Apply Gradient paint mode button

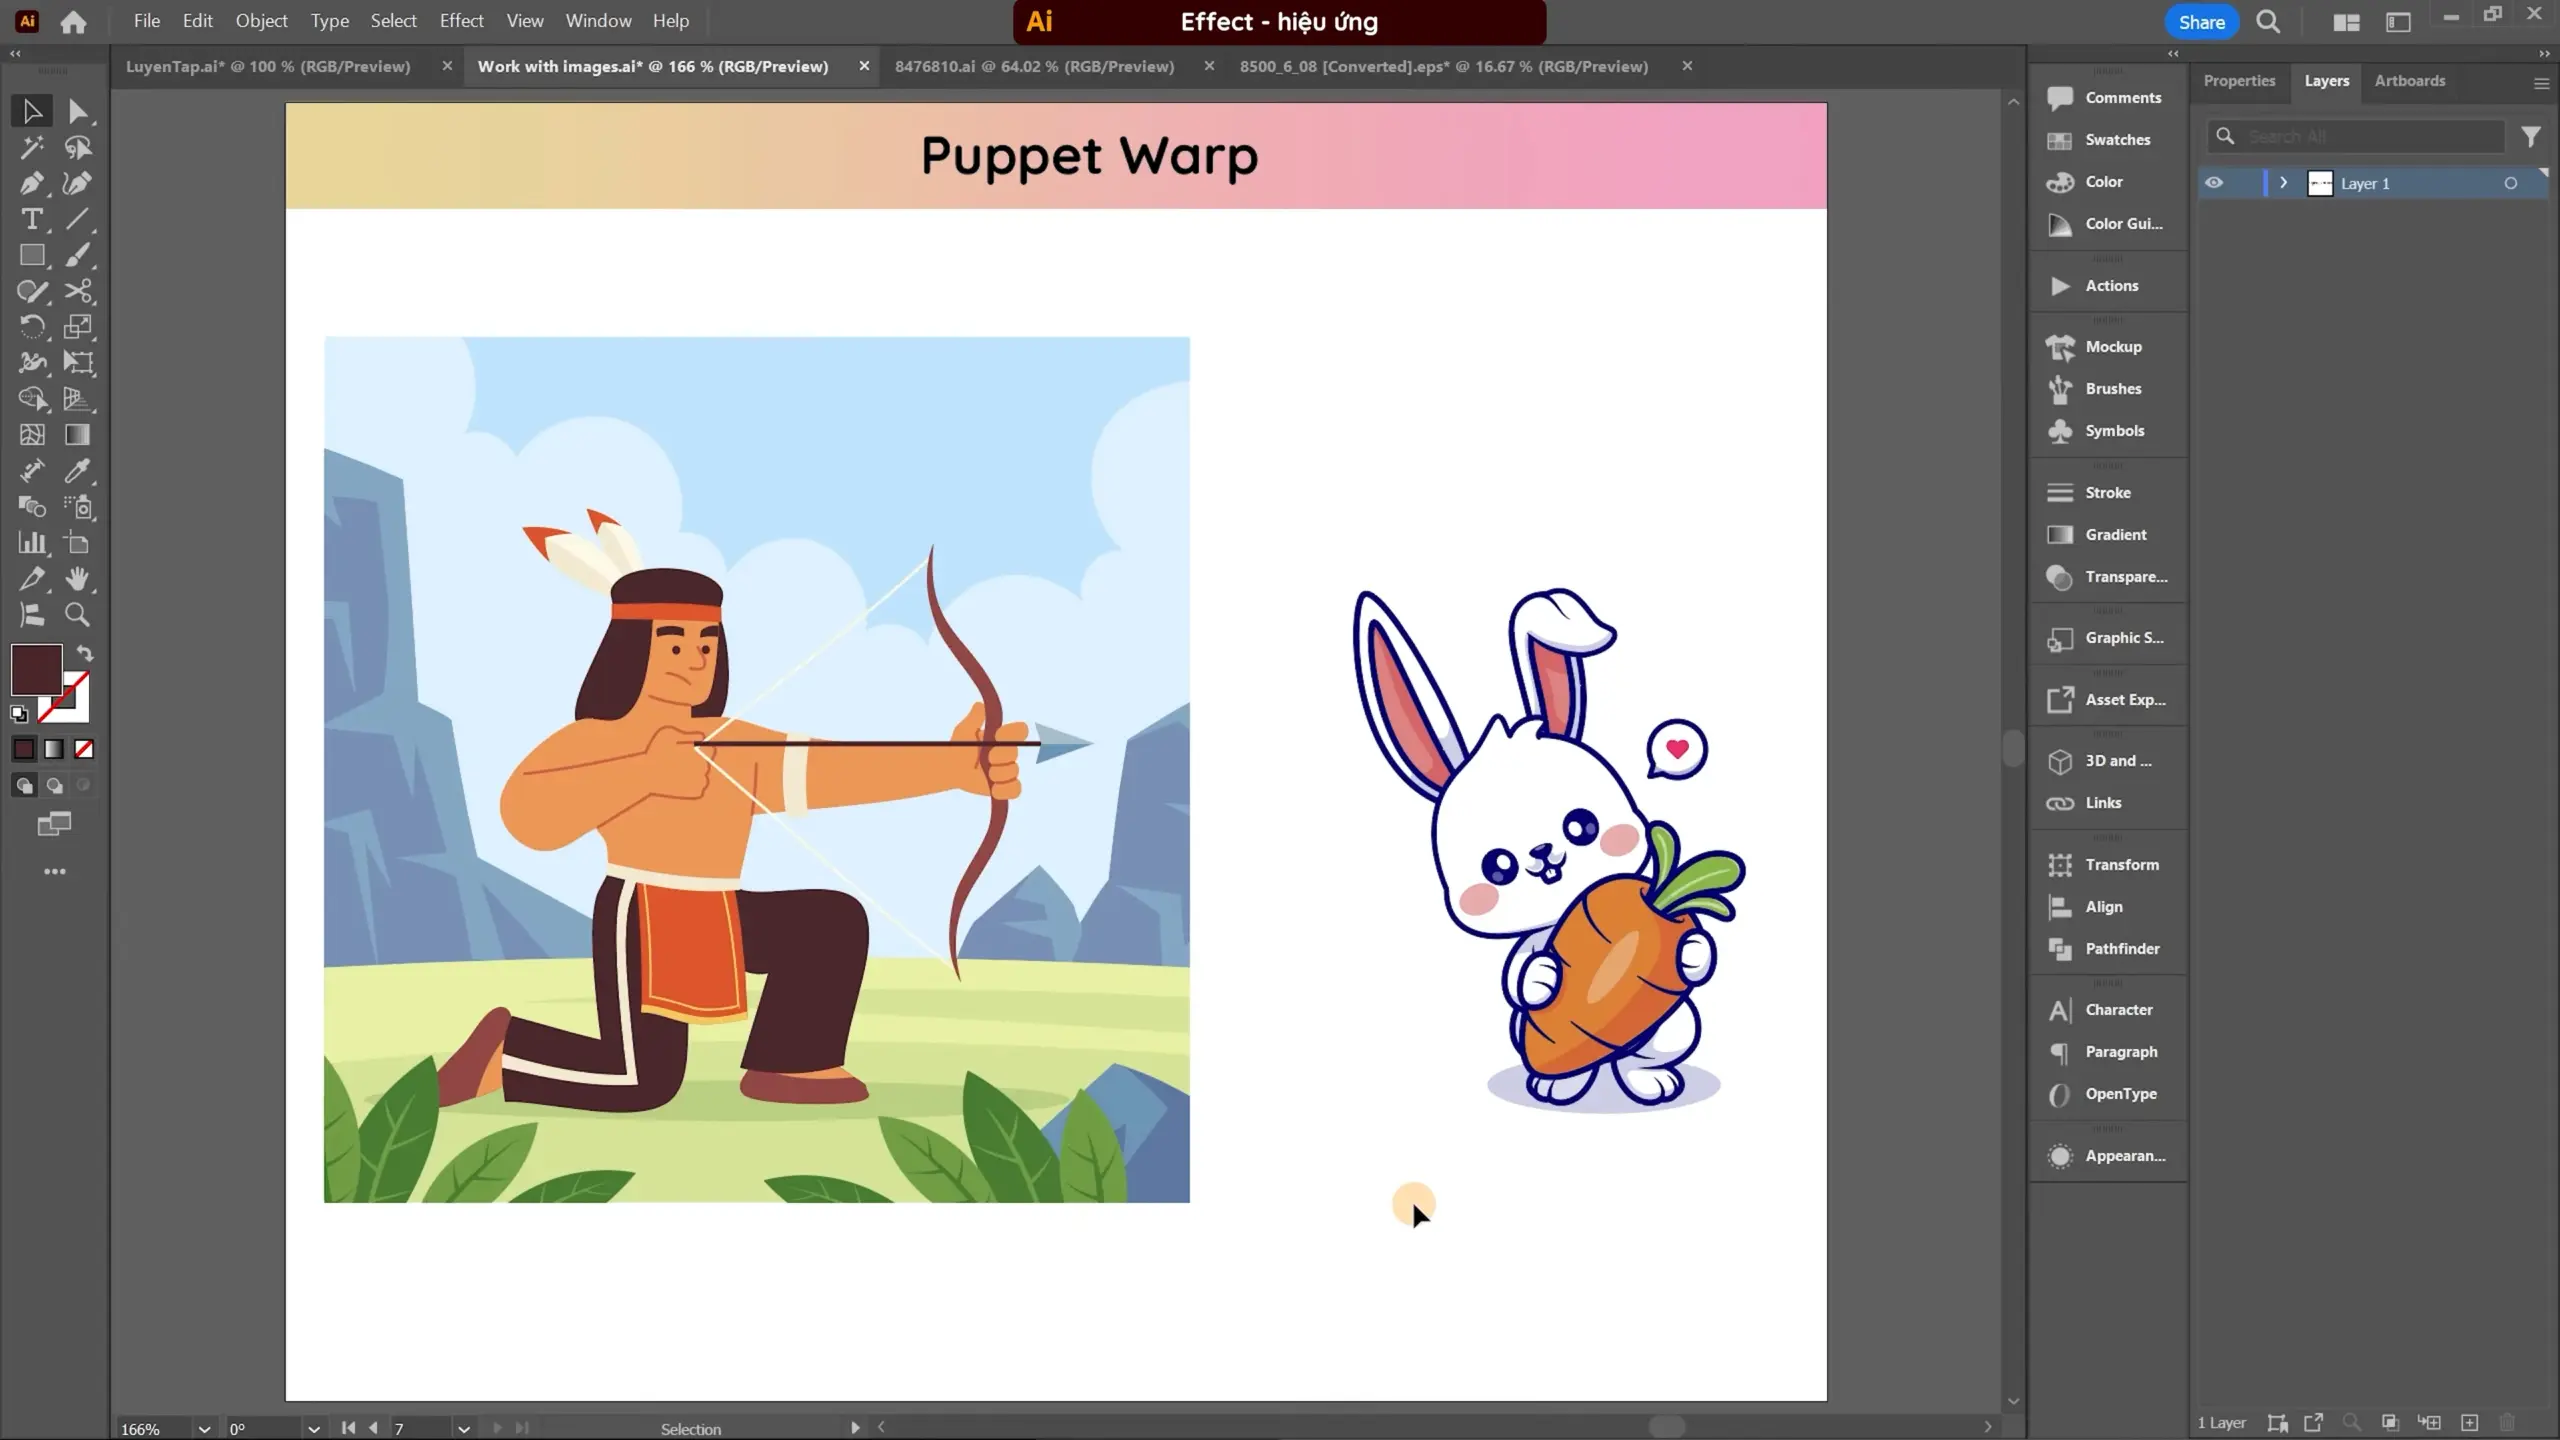(x=54, y=749)
